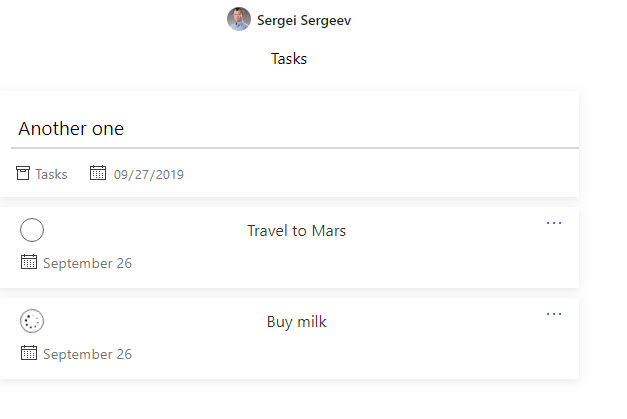Click calendar icon beside 09/27/2019
627x419 pixels.
coord(98,174)
